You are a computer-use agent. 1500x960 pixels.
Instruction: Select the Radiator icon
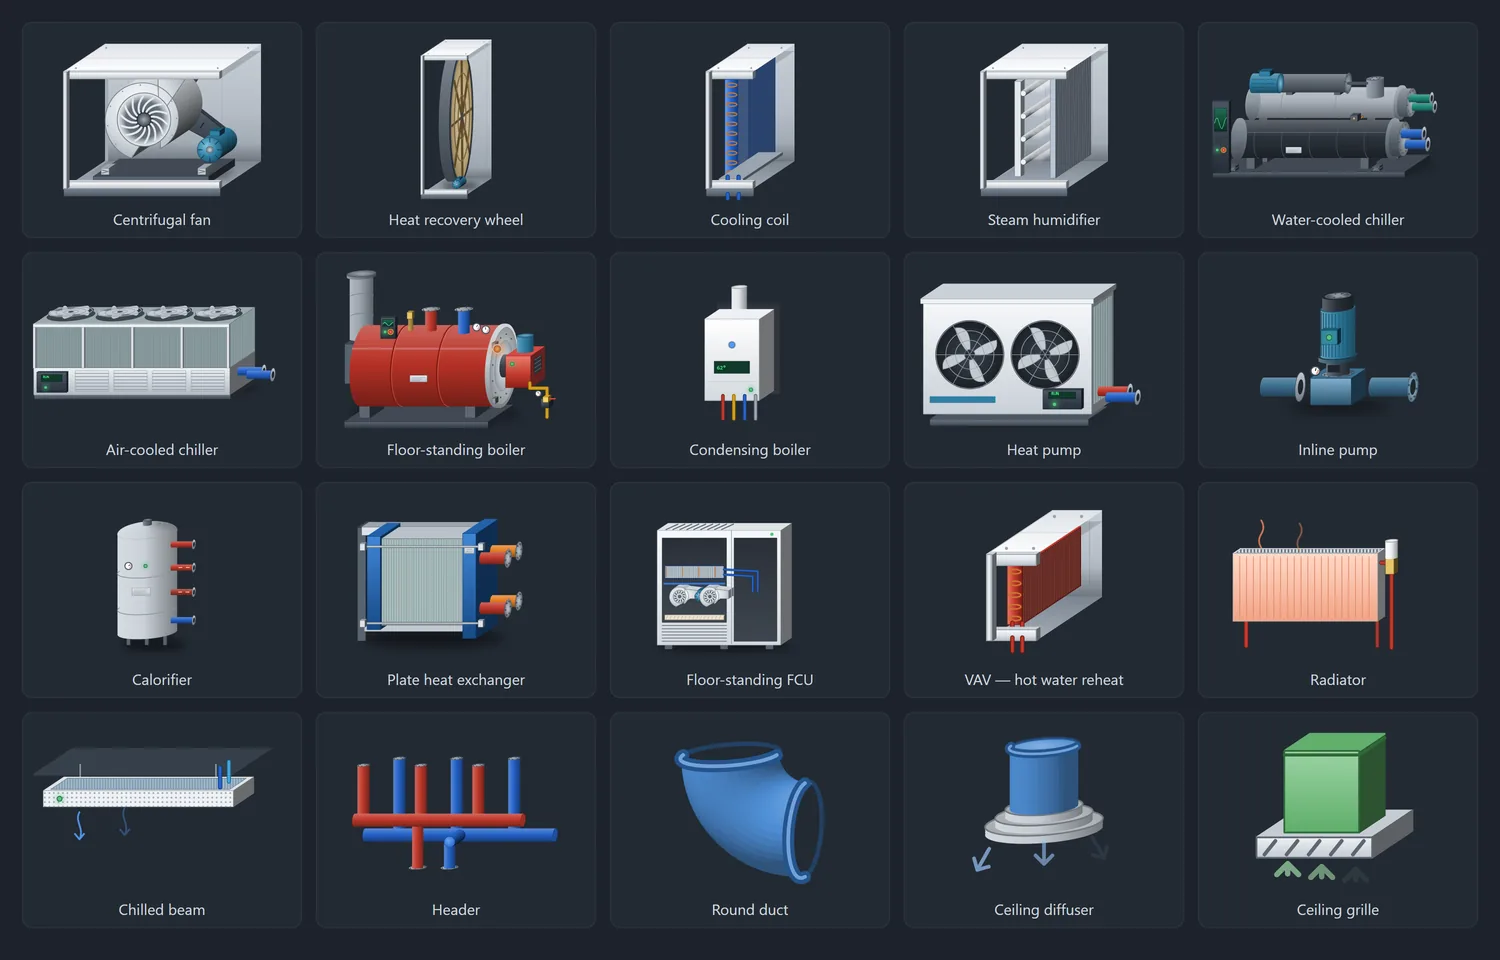1315,584
